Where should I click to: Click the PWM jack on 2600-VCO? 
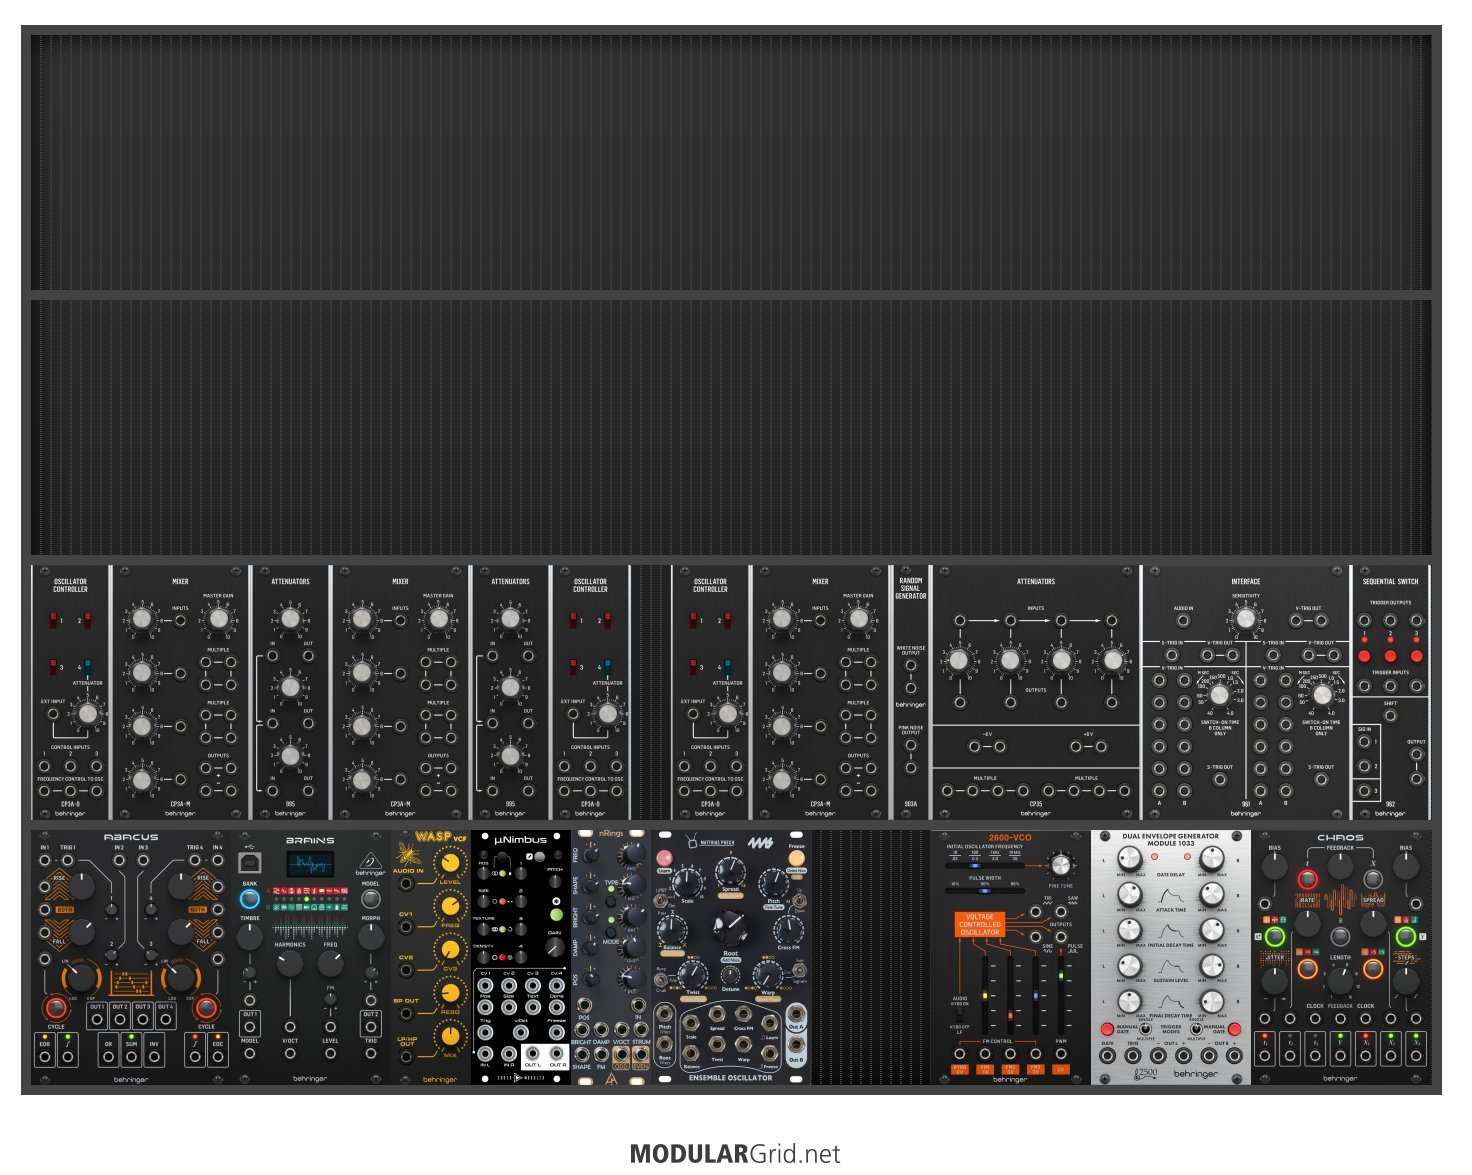[1061, 1053]
